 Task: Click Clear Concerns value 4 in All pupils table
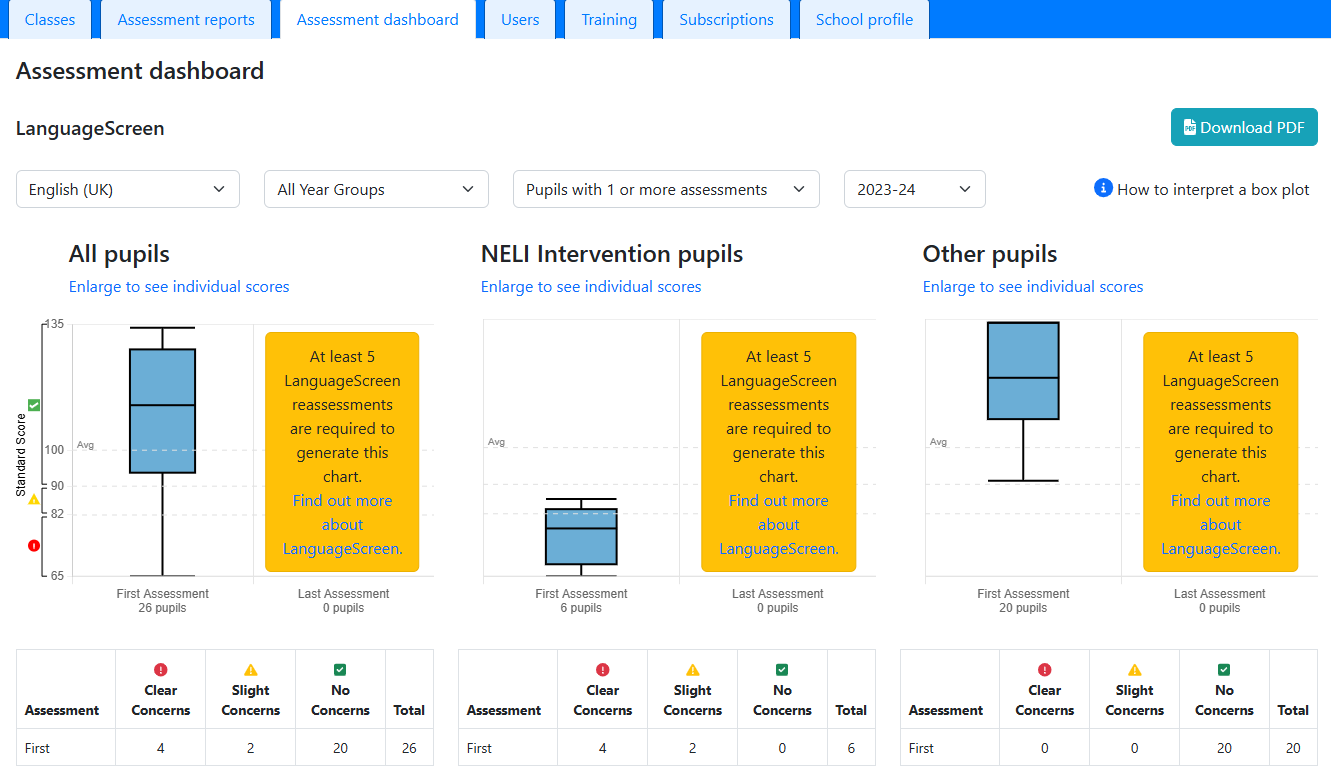point(160,748)
